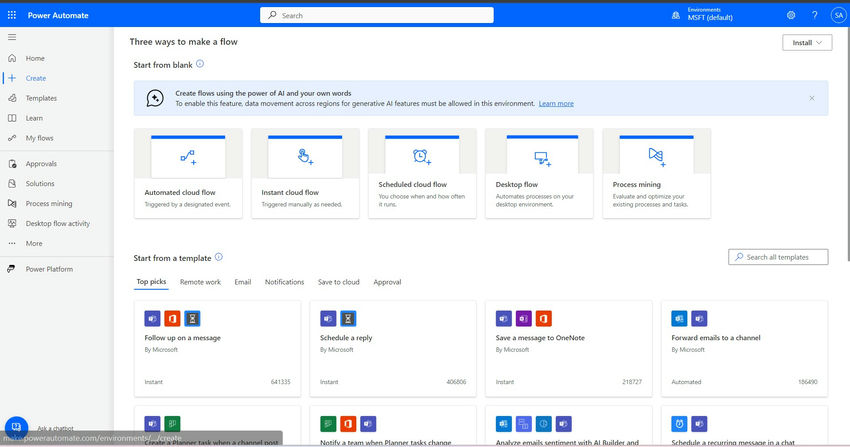Switch to the Save to cloud tab
850x447 pixels.
pyautogui.click(x=338, y=282)
